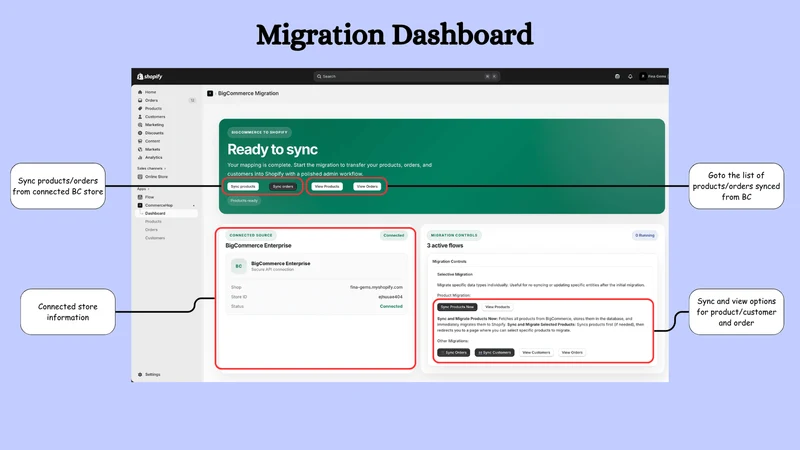Click the green Connected status value
The image size is (800, 450).
tap(391, 307)
